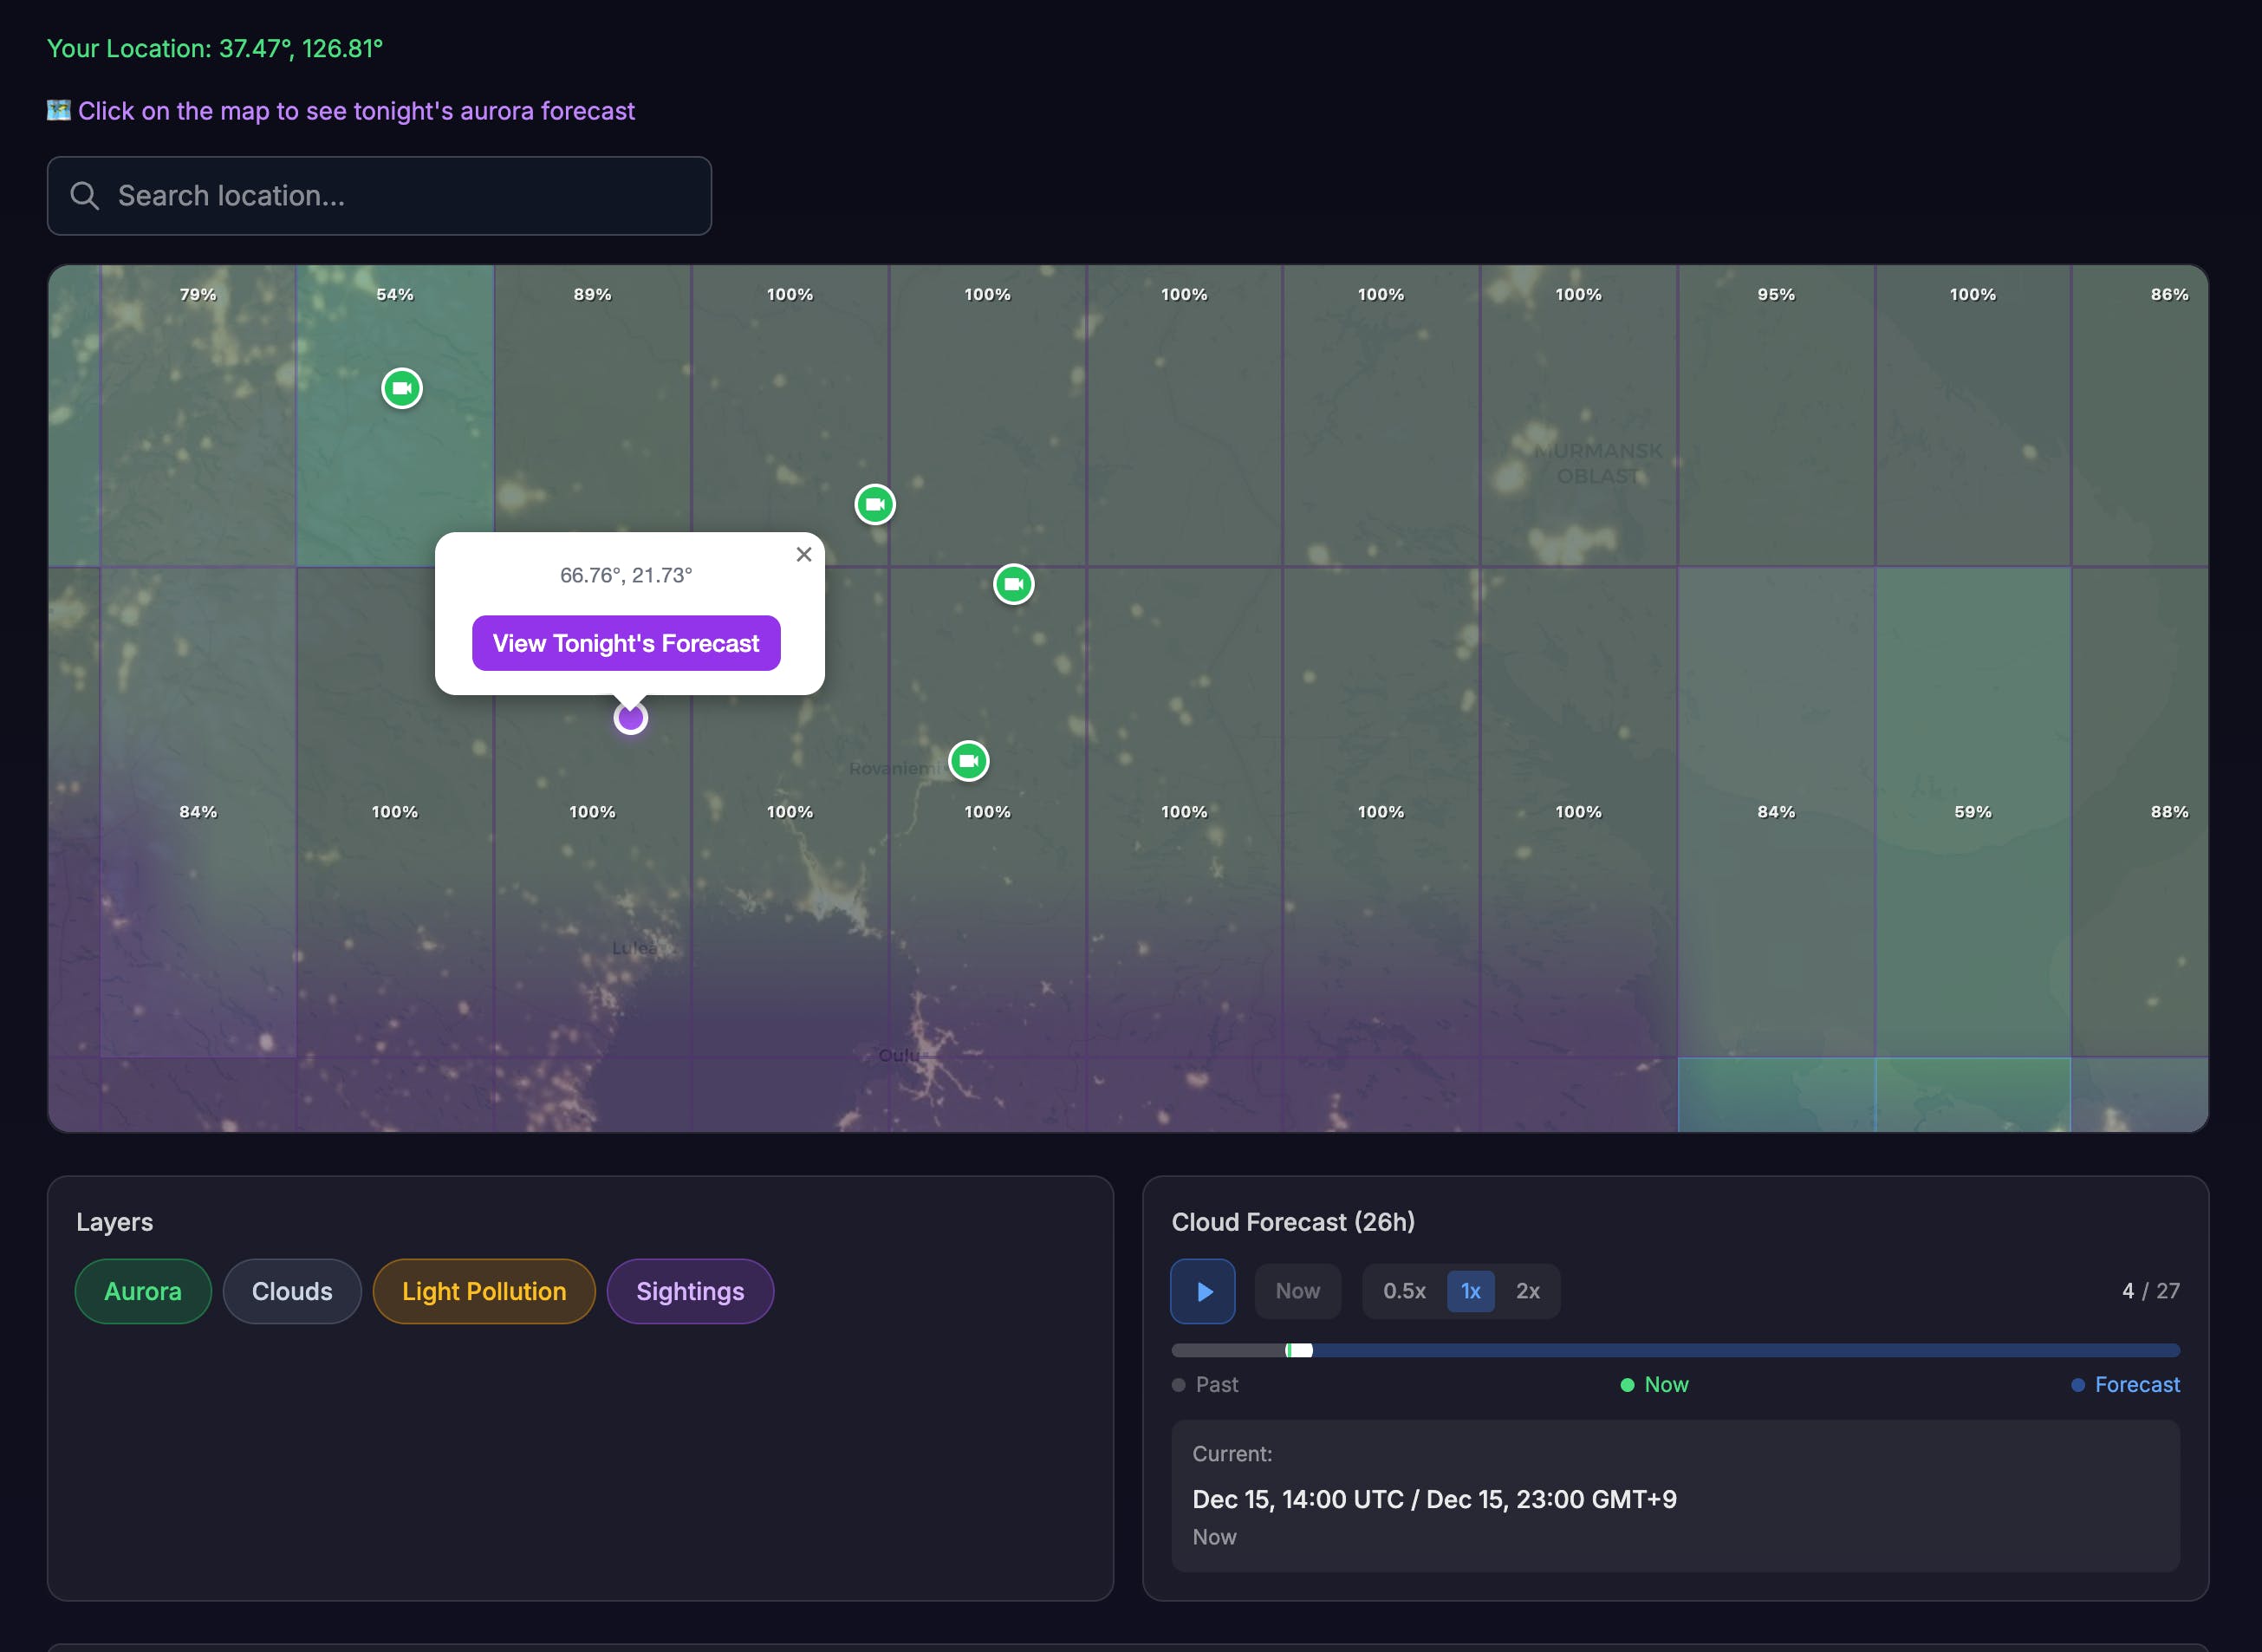Click View Tonight's Forecast button
The image size is (2262, 1652).
pos(626,643)
